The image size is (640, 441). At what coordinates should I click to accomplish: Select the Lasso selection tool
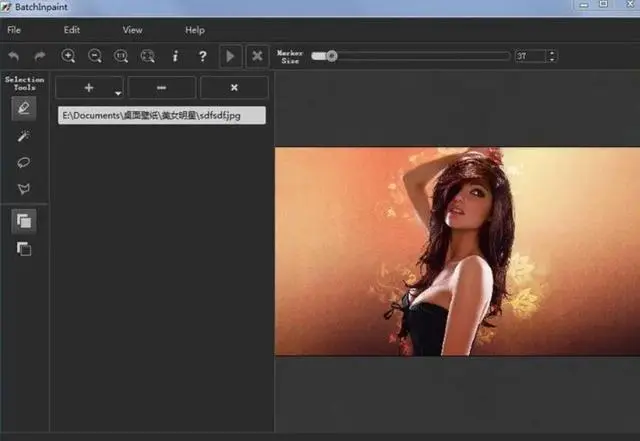(x=24, y=162)
